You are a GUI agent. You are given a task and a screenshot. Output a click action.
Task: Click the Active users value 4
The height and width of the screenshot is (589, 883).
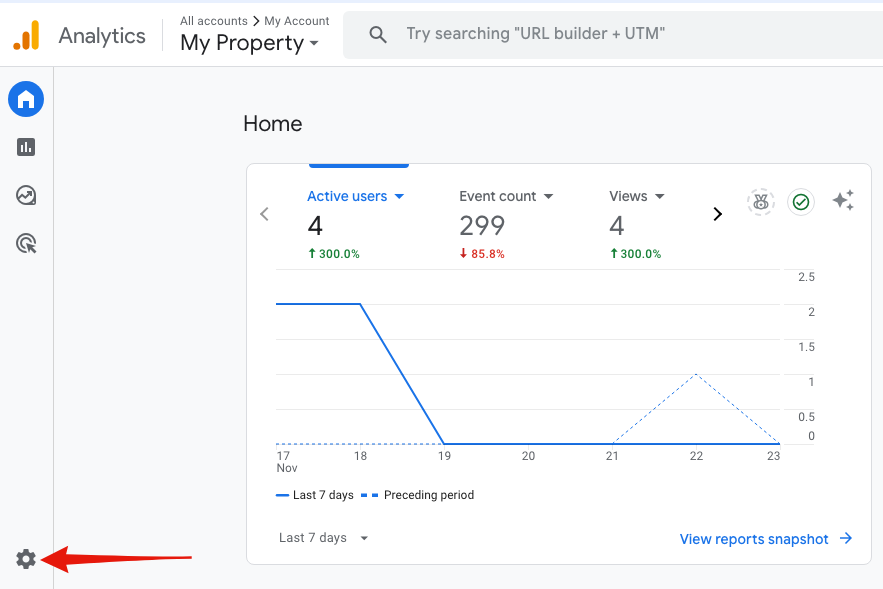(315, 226)
